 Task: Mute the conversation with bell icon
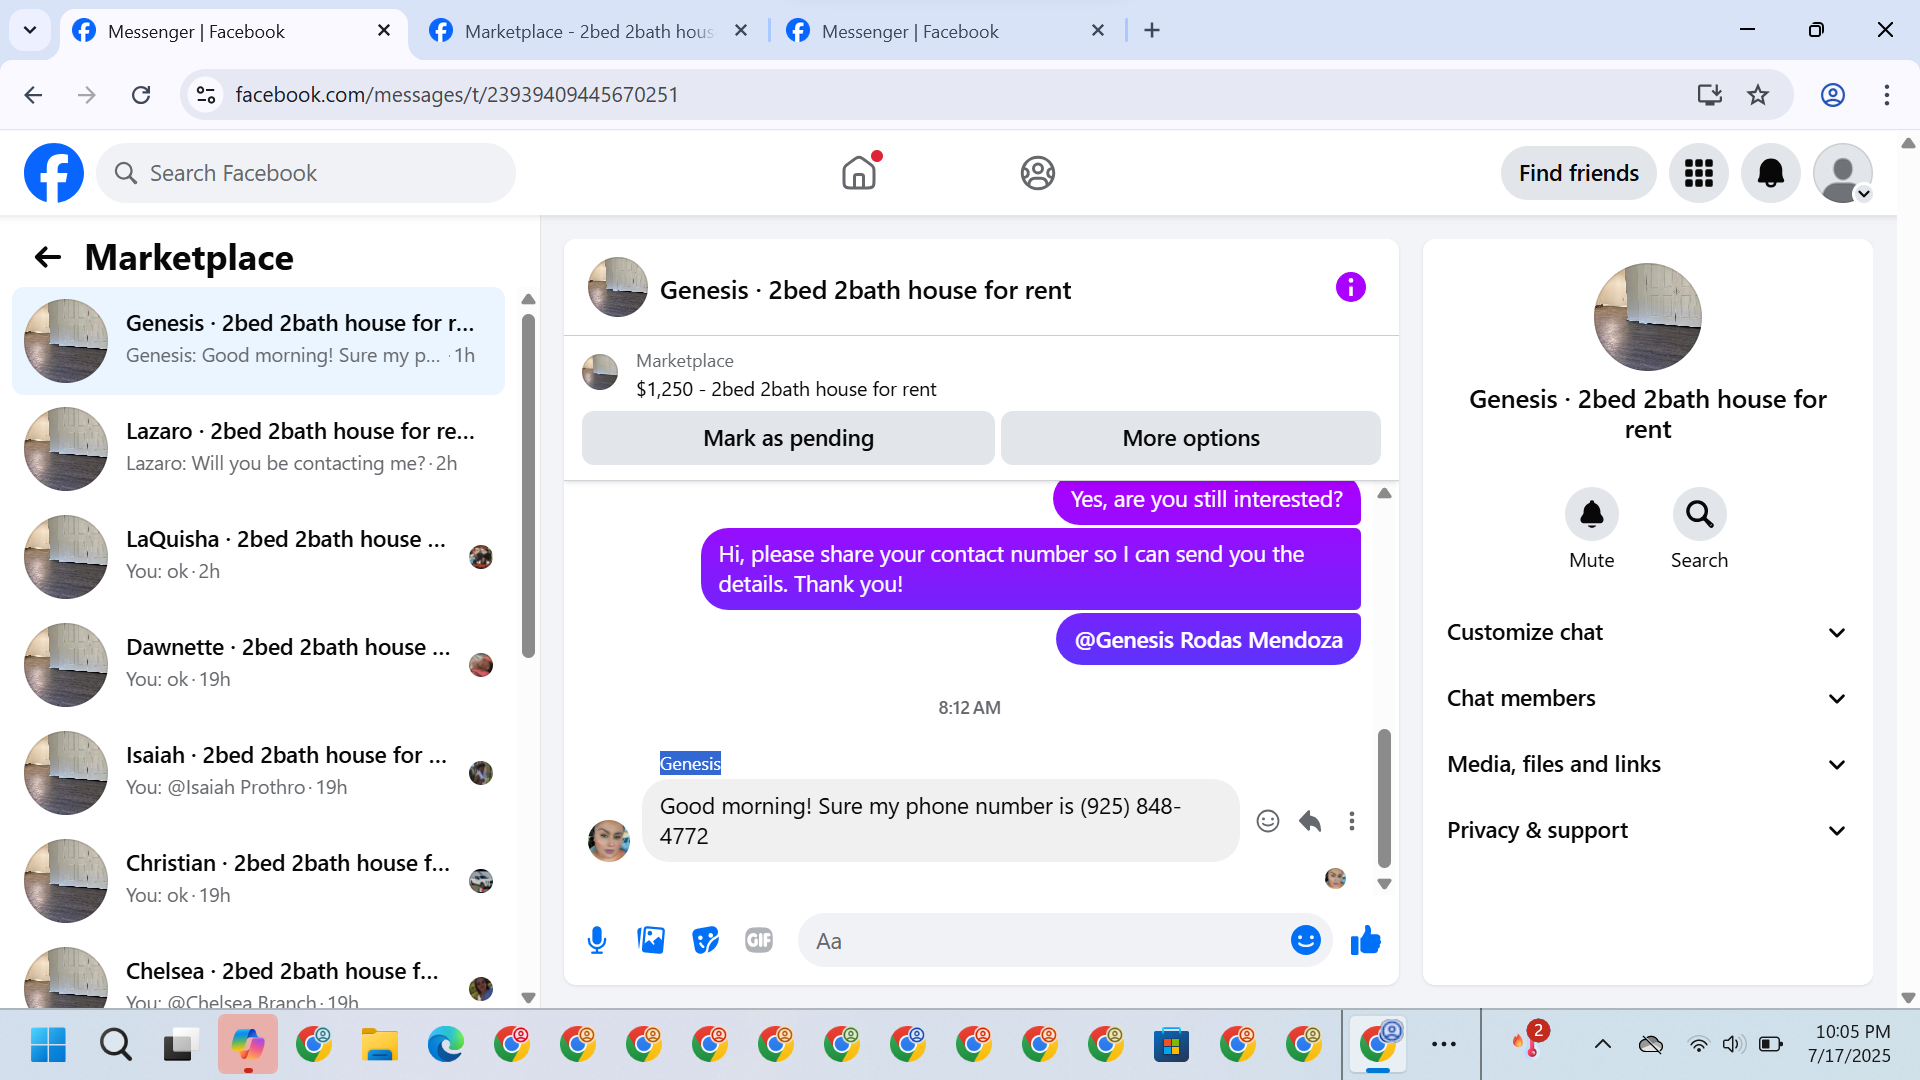pos(1591,514)
